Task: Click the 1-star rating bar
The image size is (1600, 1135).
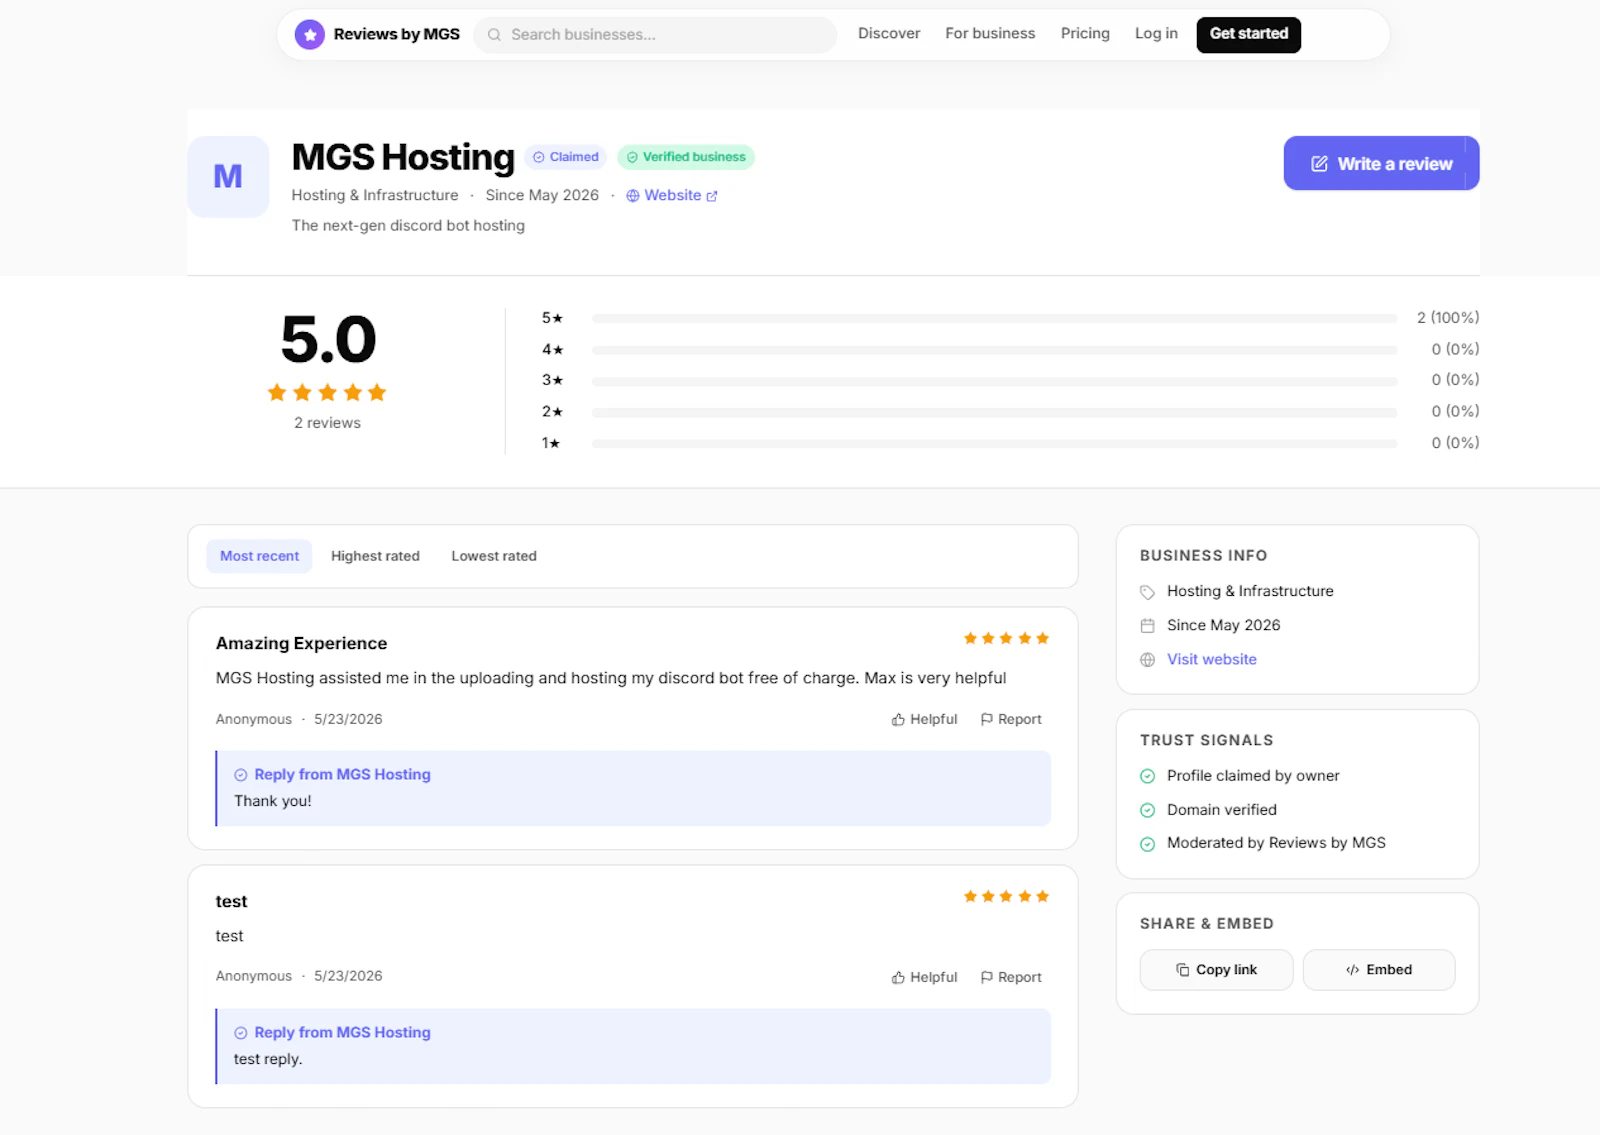Action: pos(994,443)
